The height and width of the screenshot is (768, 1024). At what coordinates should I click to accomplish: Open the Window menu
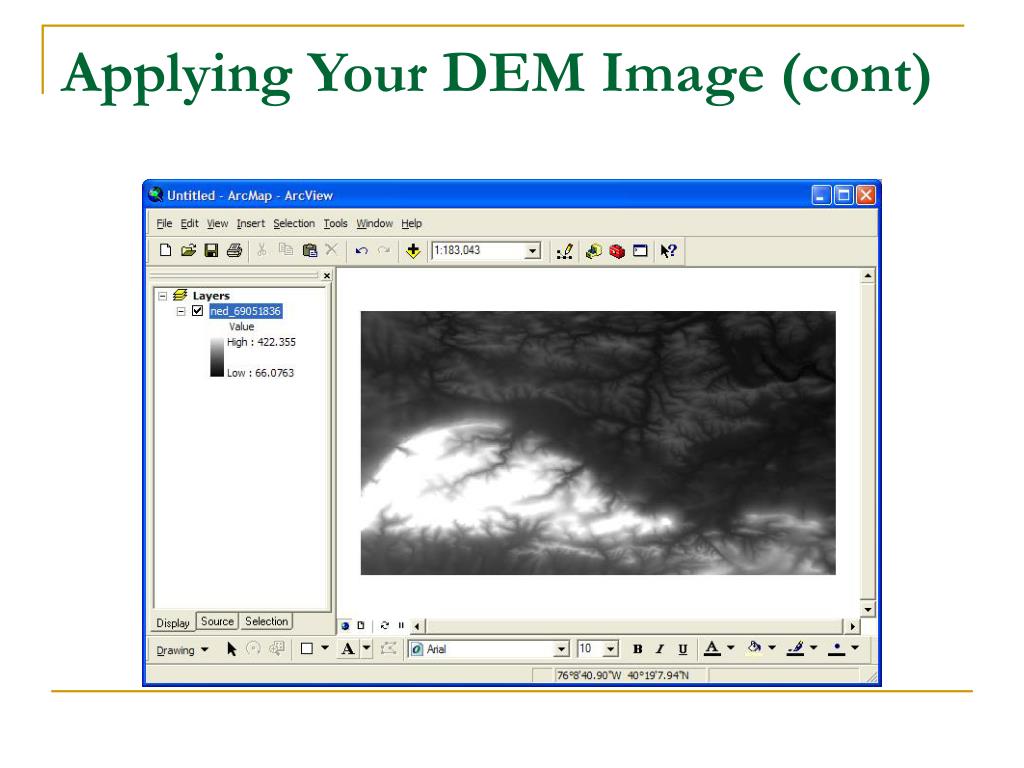374,223
